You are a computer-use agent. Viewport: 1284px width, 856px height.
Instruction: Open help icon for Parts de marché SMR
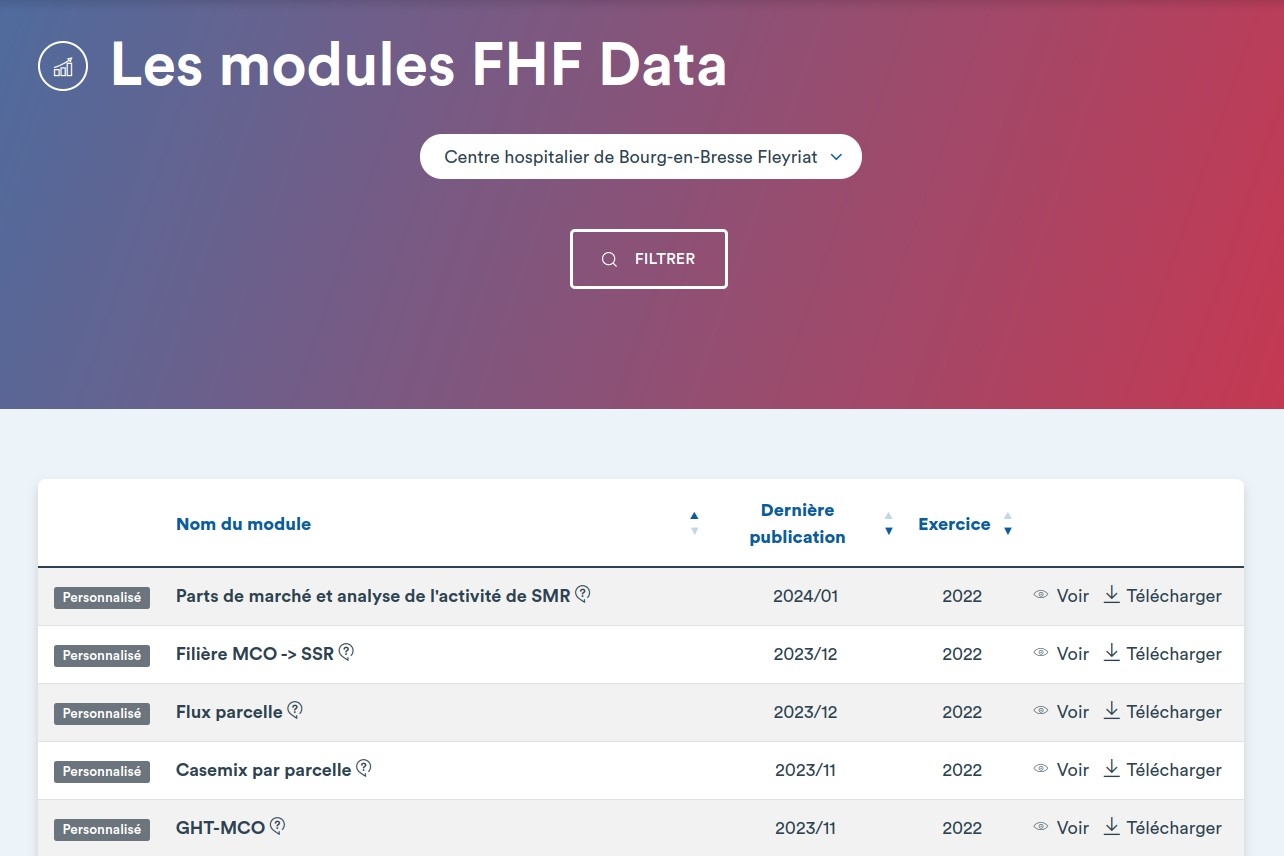[x=583, y=594]
